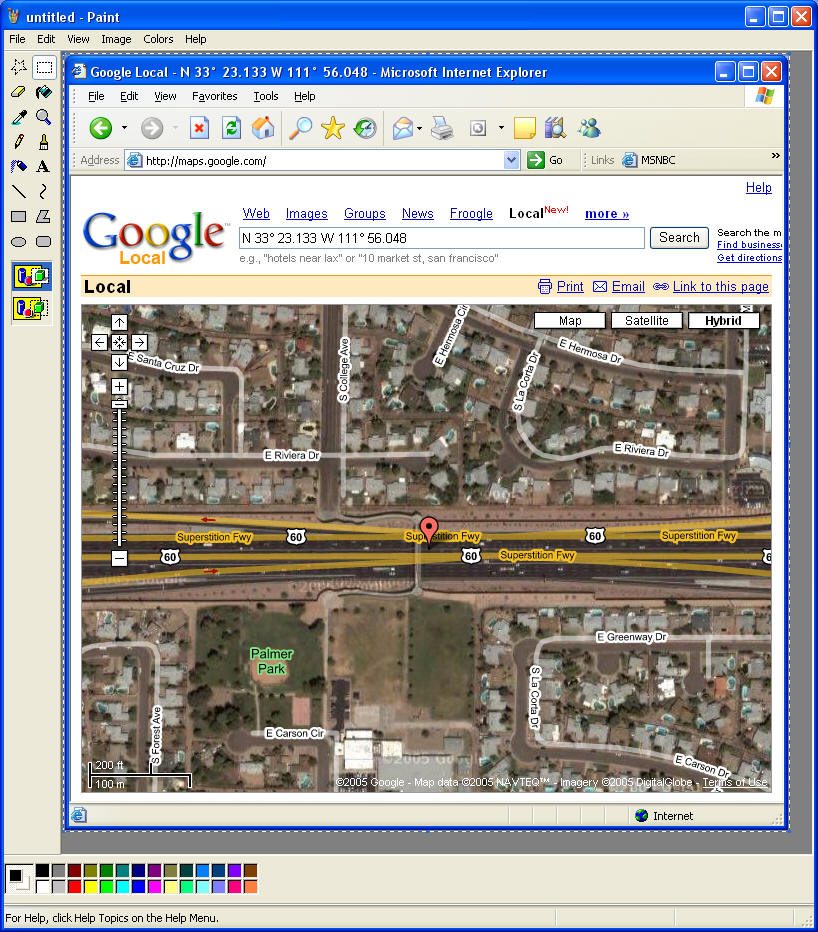The image size is (818, 932).
Task: Open the Froogle link
Action: point(471,213)
